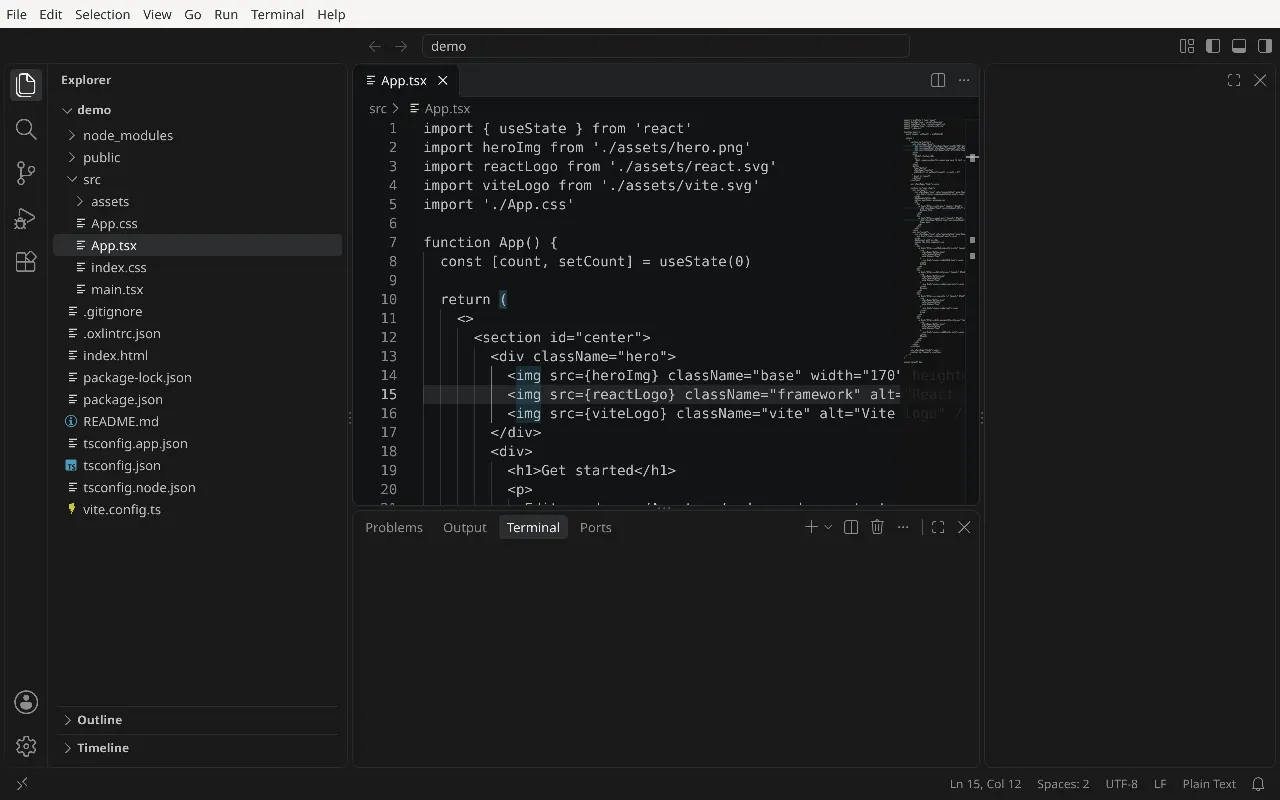Click the remote window icon in the status bar
Image resolution: width=1280 pixels, height=800 pixels.
[x=22, y=784]
